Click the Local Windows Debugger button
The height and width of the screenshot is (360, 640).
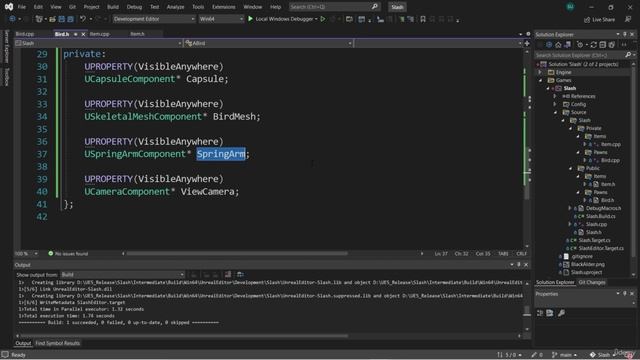pyautogui.click(x=284, y=19)
